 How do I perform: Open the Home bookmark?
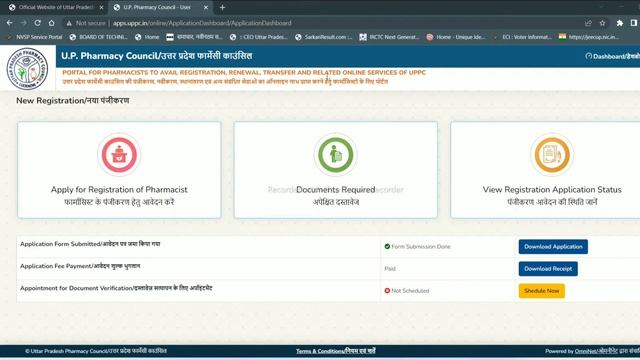pyautogui.click(x=147, y=37)
